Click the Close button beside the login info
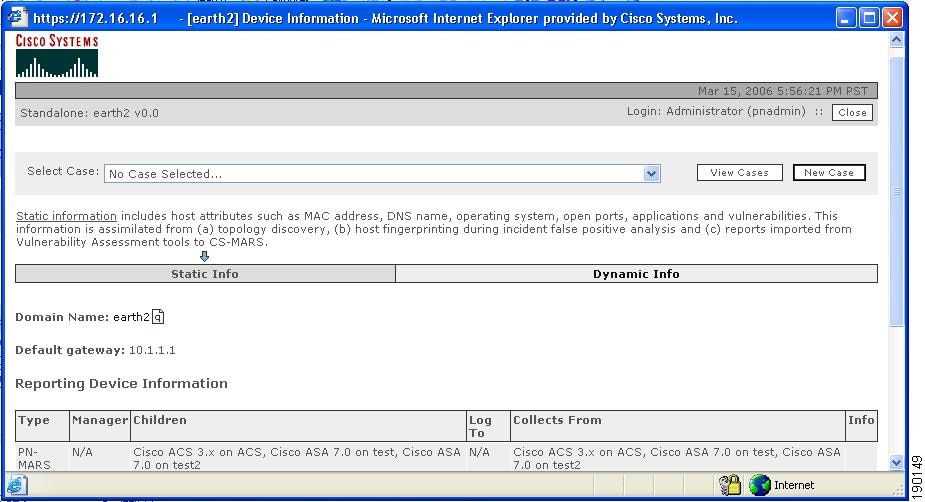925x502 pixels. click(x=852, y=113)
